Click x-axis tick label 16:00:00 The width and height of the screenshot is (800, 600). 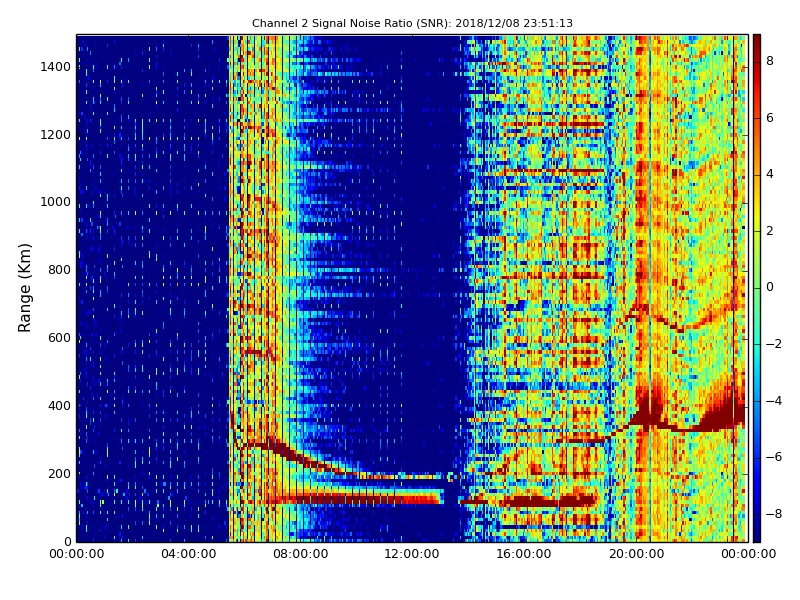pos(524,554)
